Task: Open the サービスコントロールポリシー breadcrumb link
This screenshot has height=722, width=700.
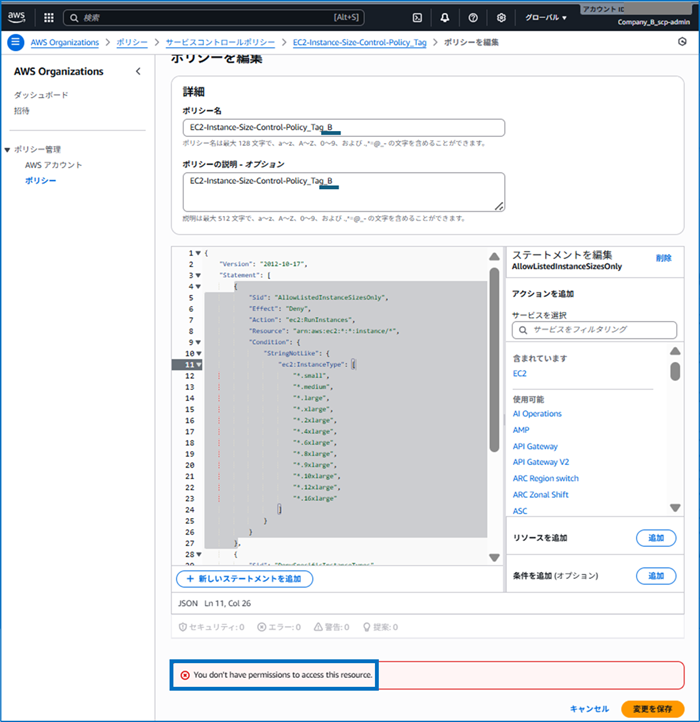Action: point(220,42)
